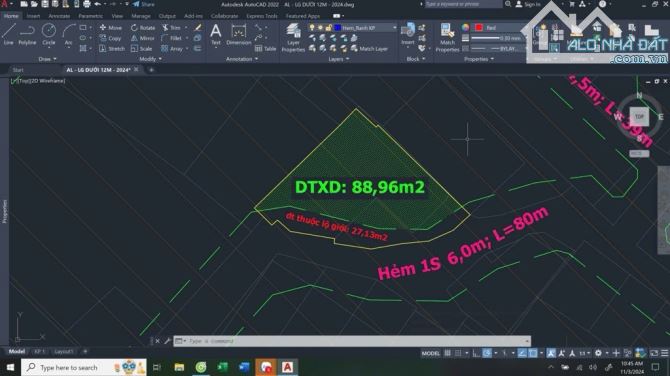The image size is (670, 376).
Task: Toggle the drawing grid display in status bar
Action: click(x=447, y=353)
